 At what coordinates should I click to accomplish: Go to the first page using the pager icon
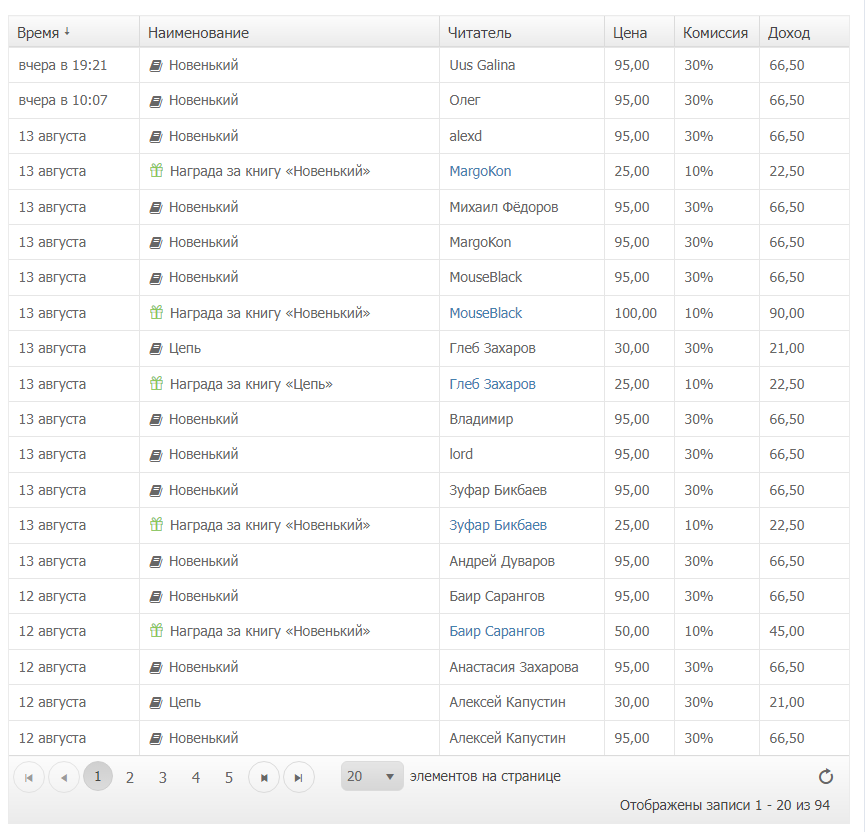coord(29,777)
